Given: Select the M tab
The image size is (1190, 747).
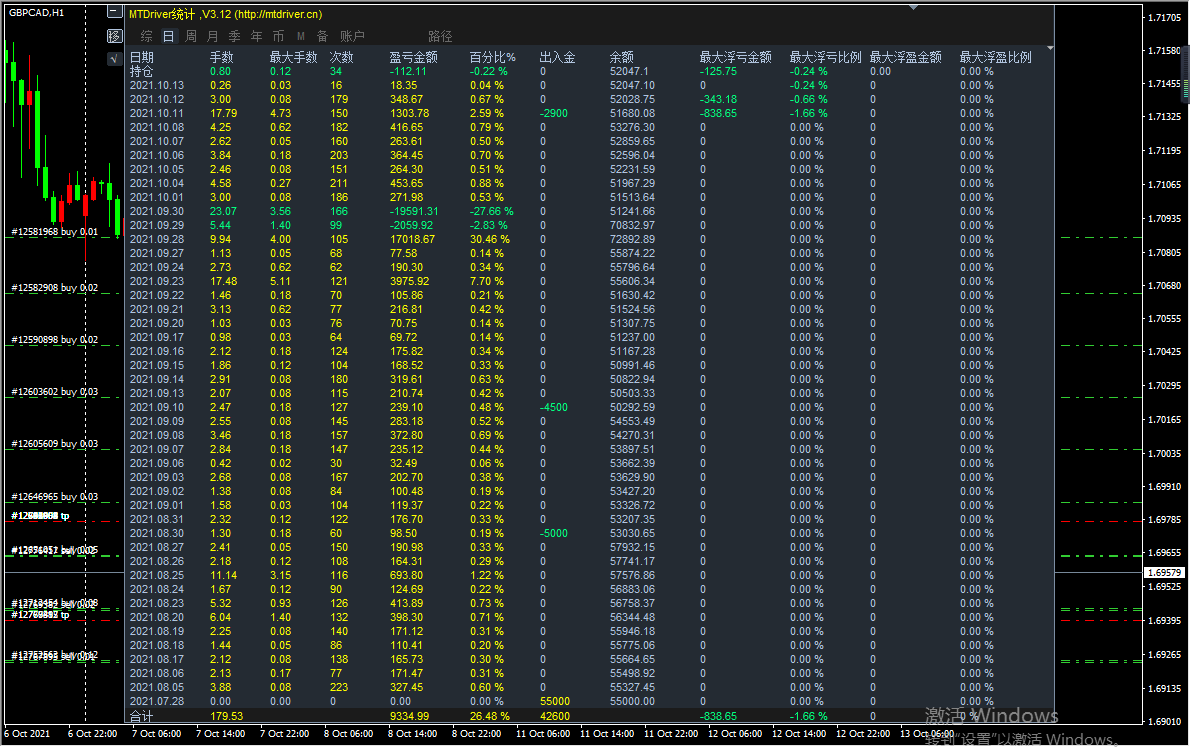Looking at the screenshot, I should (x=301, y=36).
